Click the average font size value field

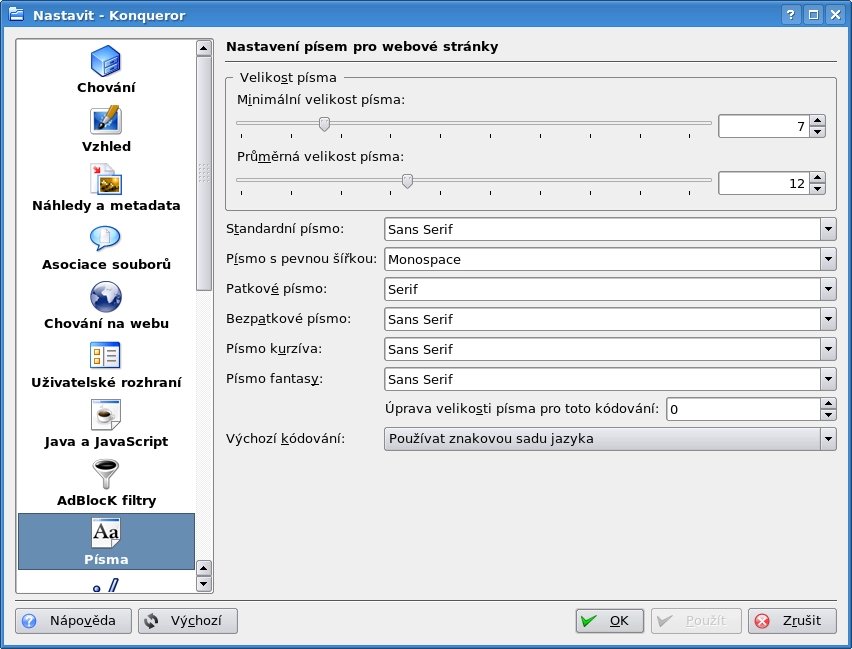coord(764,183)
